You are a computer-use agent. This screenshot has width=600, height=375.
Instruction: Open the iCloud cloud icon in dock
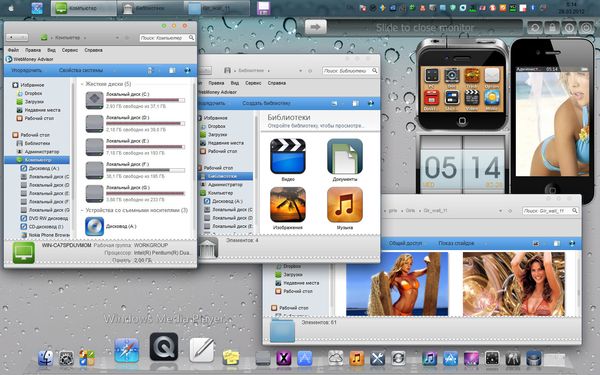click(x=336, y=358)
